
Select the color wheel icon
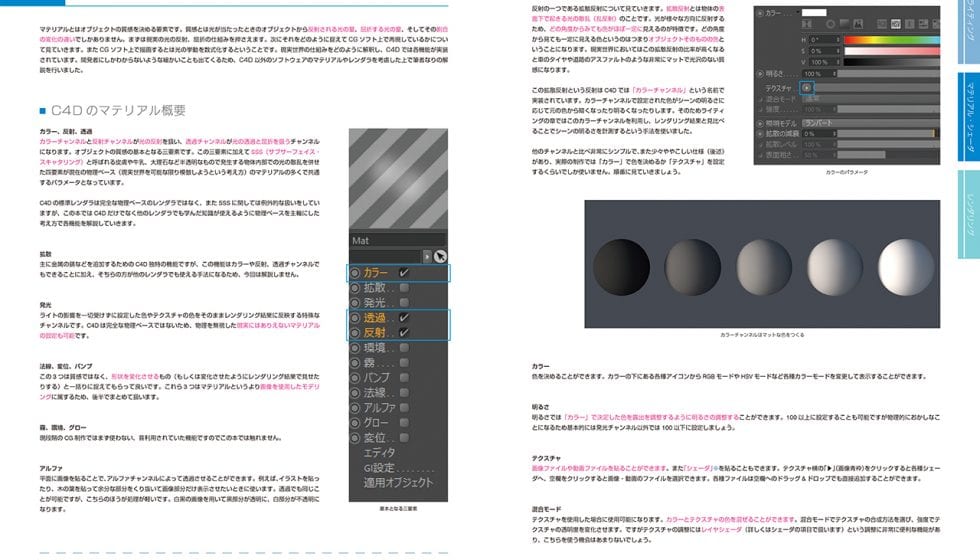point(831,24)
